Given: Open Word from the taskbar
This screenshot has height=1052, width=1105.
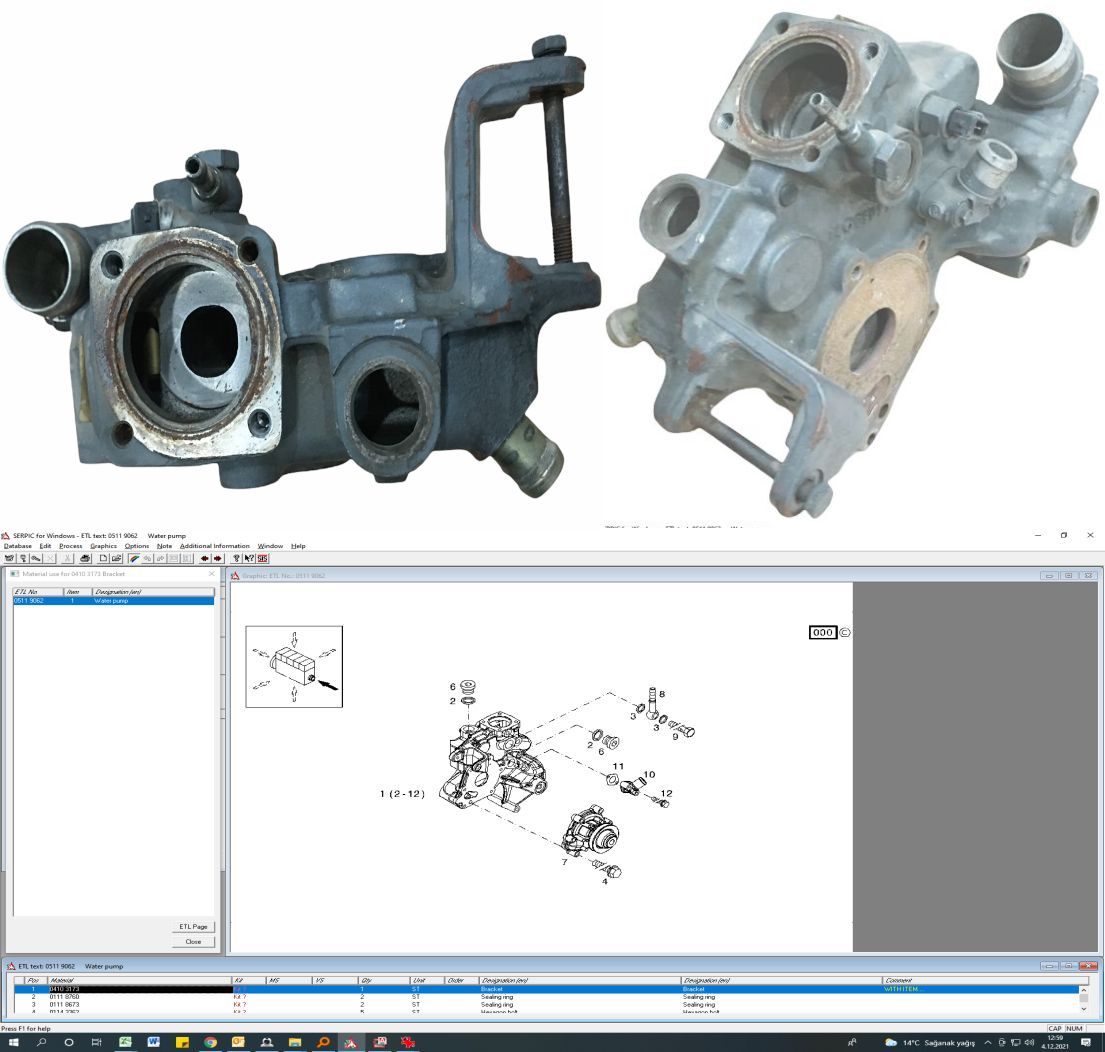Looking at the screenshot, I should tap(154, 1042).
